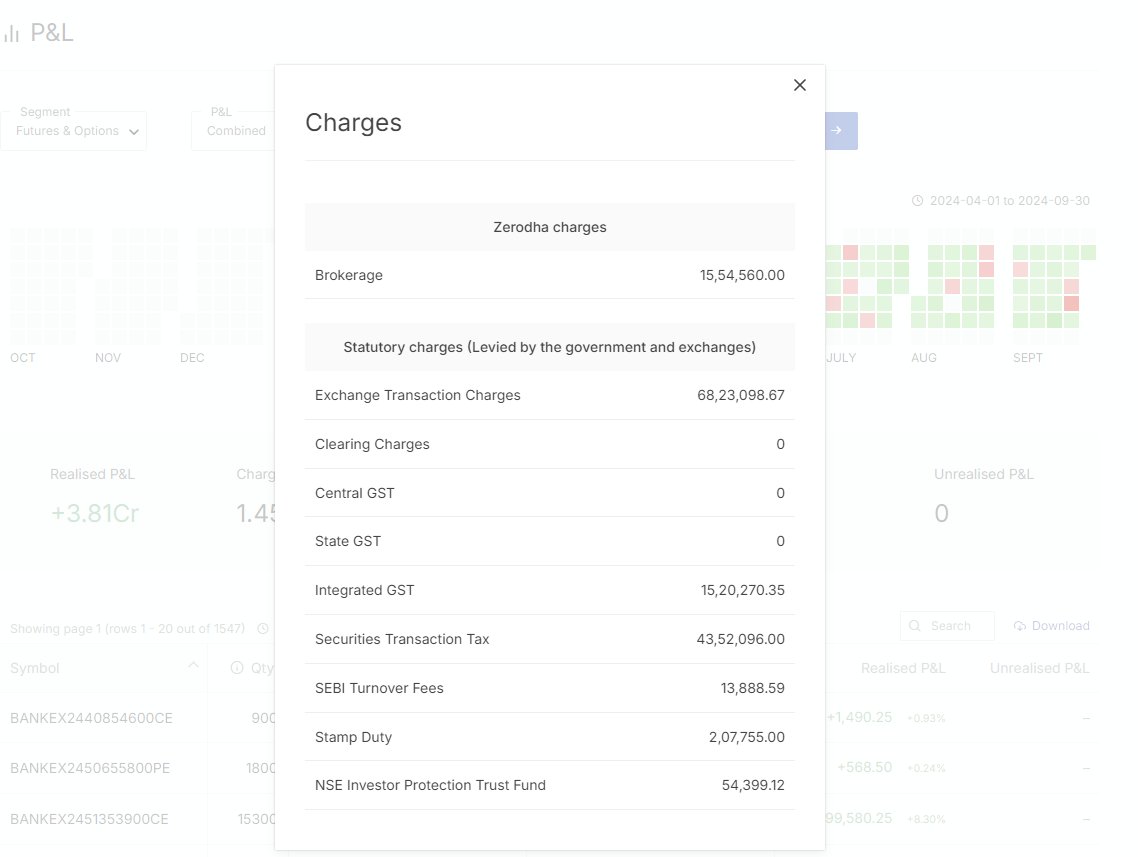Click the 68,23,098.67 charge value
The height and width of the screenshot is (857, 1138).
point(740,395)
